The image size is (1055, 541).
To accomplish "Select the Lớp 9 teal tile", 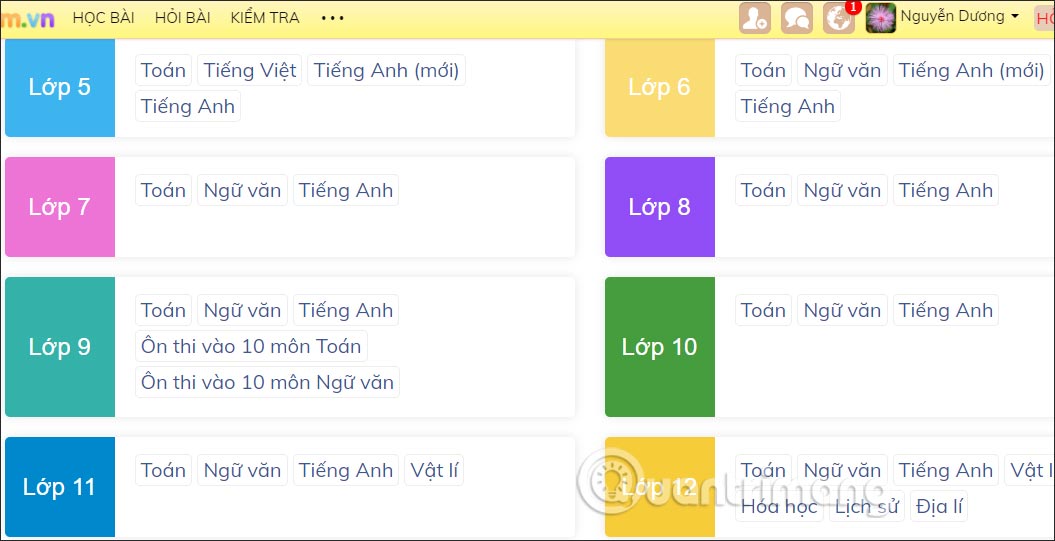I will [x=60, y=347].
